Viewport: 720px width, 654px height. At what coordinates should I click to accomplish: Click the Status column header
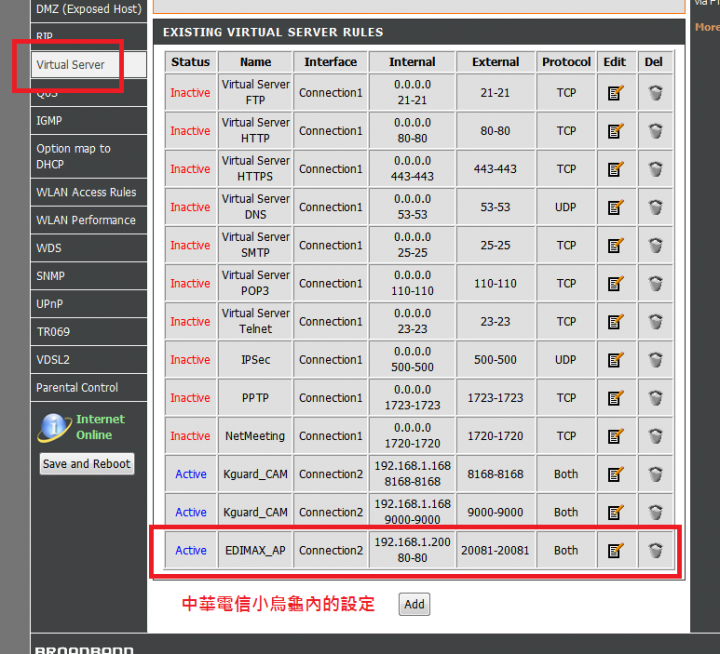point(191,62)
